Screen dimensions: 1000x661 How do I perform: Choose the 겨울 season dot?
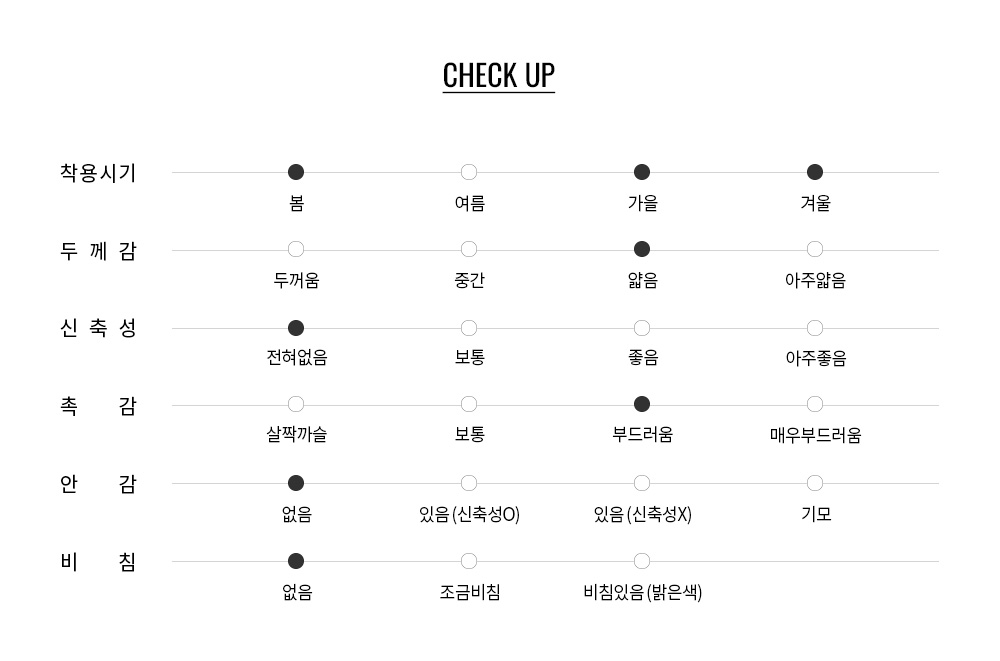point(815,172)
